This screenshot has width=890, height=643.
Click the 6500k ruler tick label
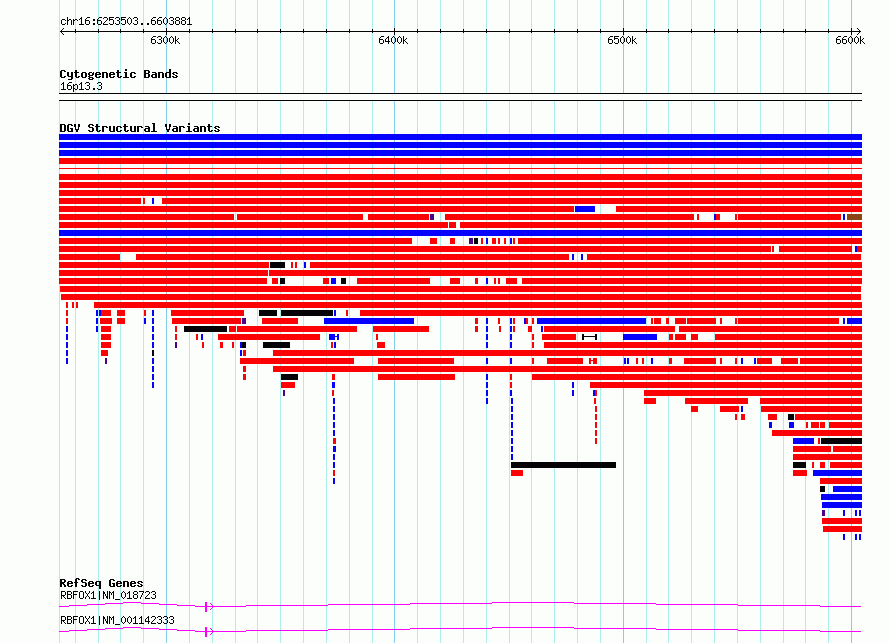coord(622,40)
